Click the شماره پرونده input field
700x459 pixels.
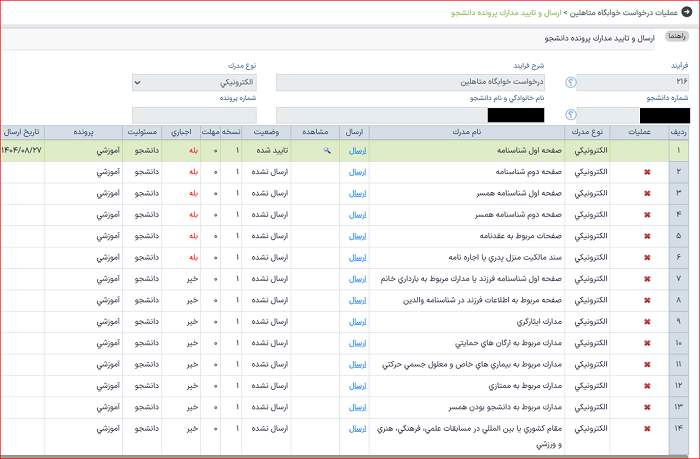(x=194, y=115)
